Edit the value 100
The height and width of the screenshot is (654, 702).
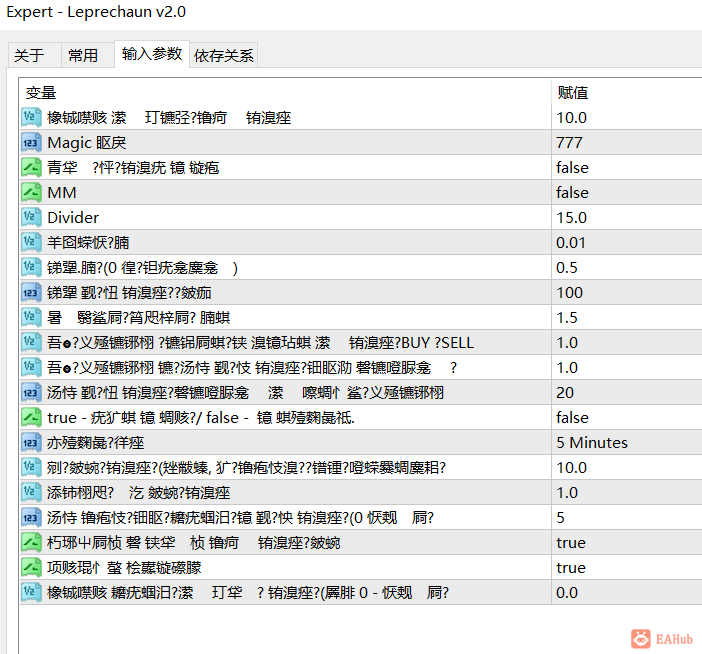click(569, 293)
